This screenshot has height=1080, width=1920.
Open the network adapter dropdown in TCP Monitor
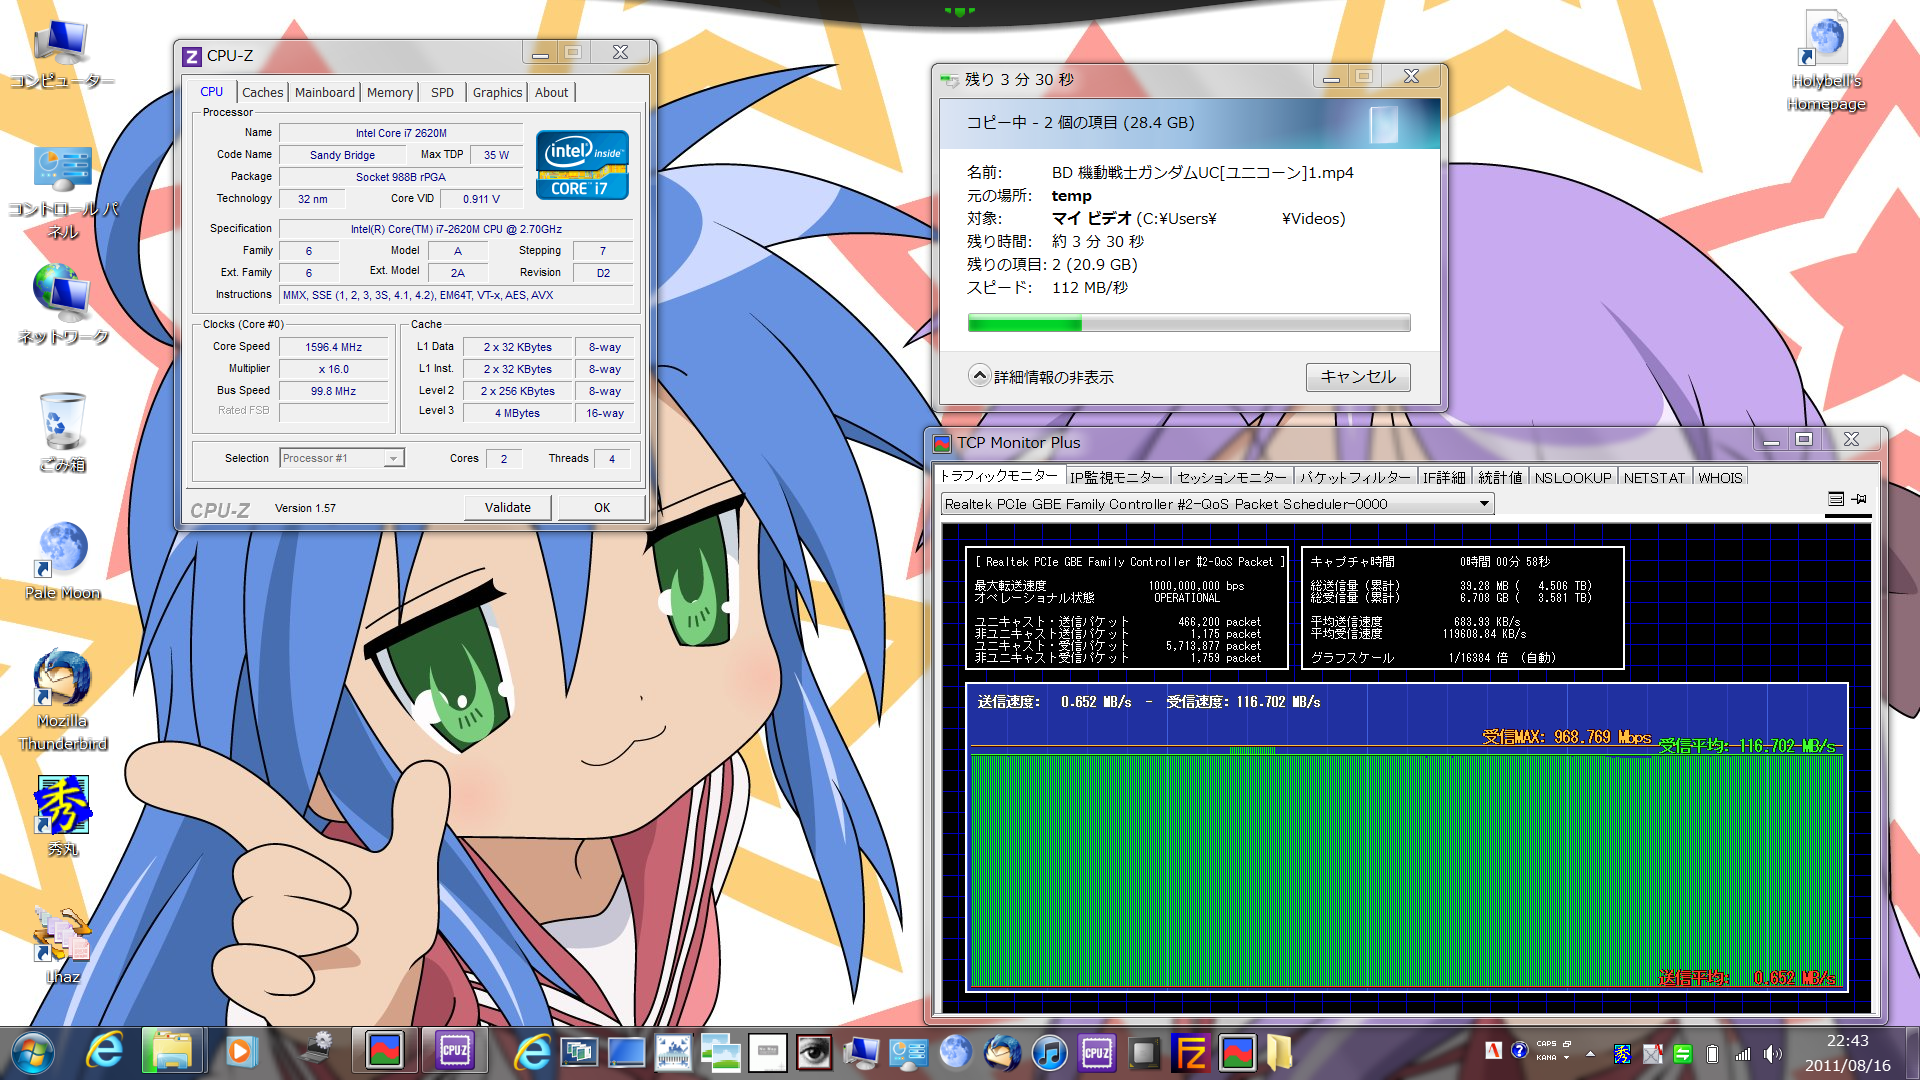click(1484, 504)
